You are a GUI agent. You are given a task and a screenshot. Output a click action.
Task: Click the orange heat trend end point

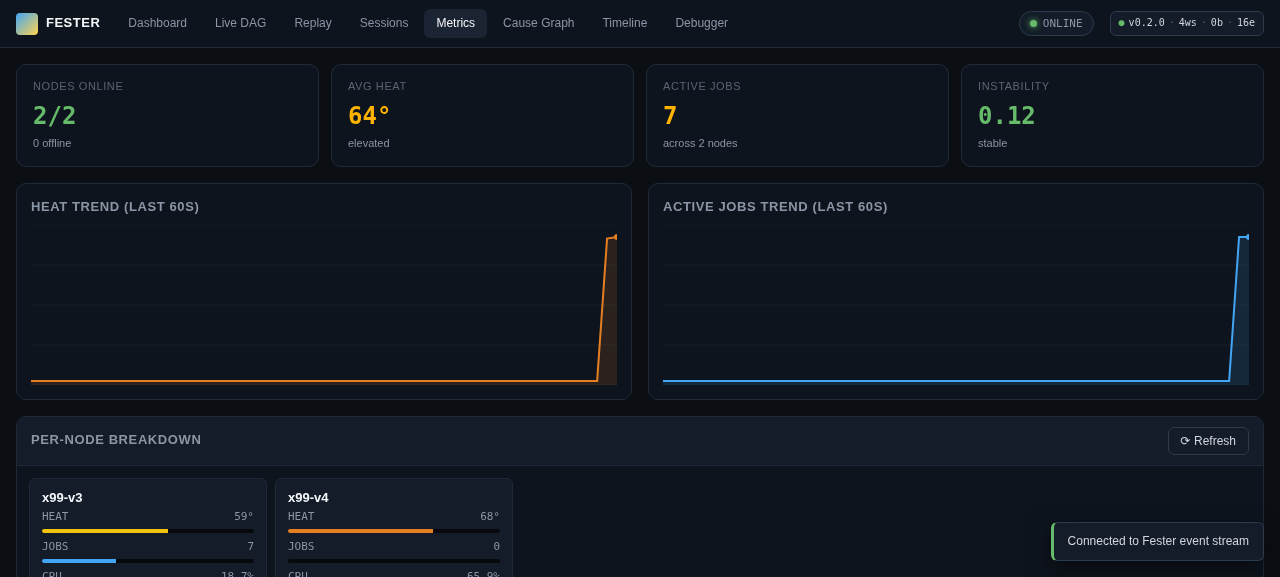tap(615, 237)
